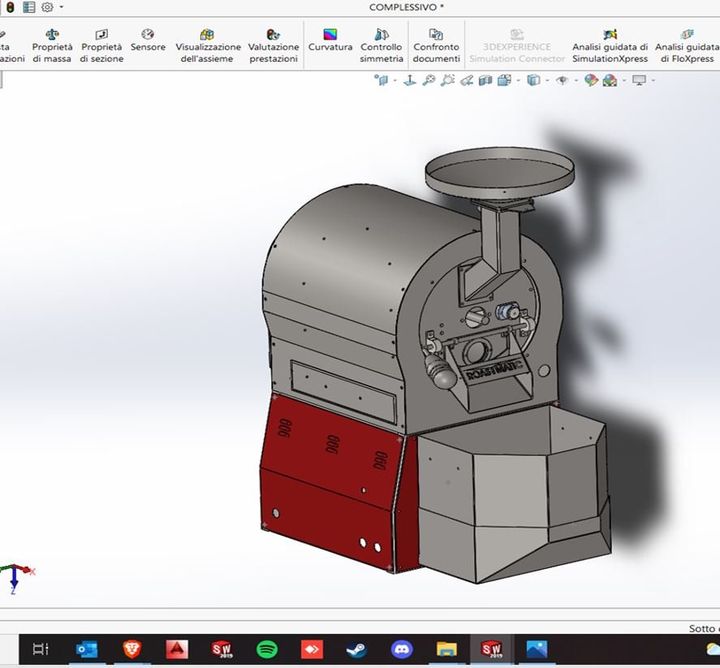Open AutoCAD from the taskbar
The height and width of the screenshot is (668, 720).
click(x=177, y=649)
